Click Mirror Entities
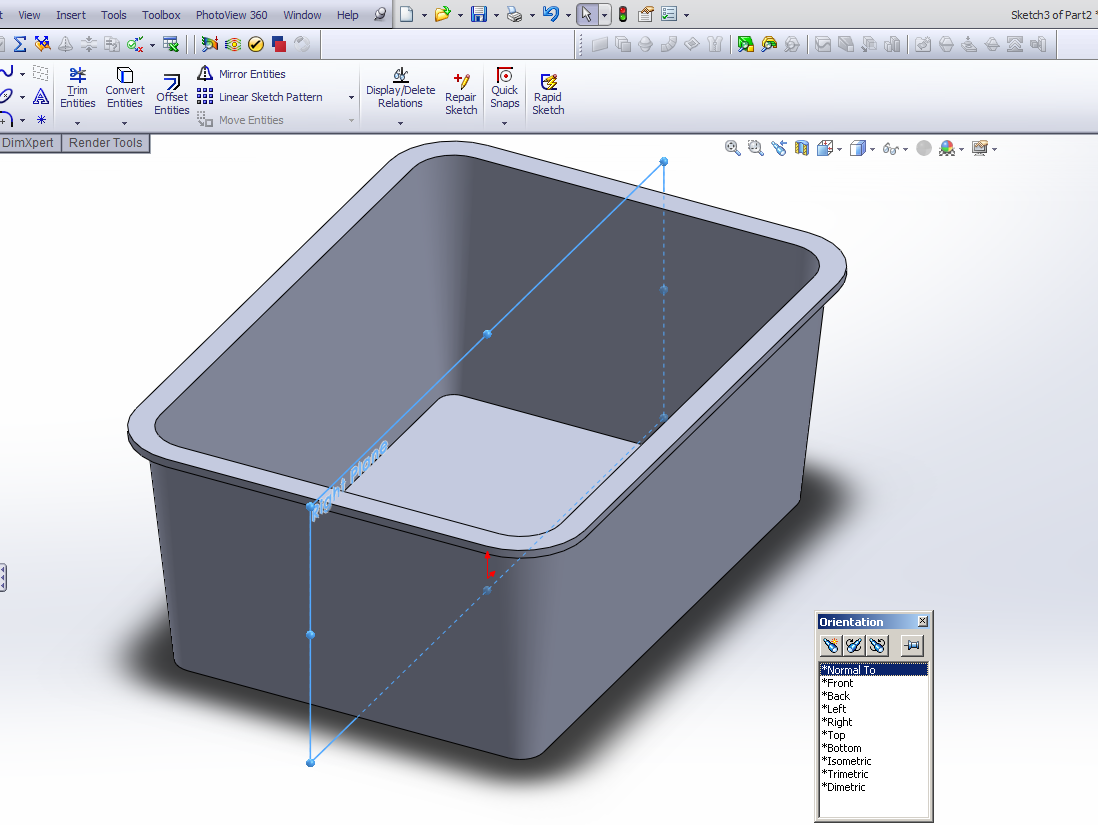The height and width of the screenshot is (825, 1098). point(242,74)
